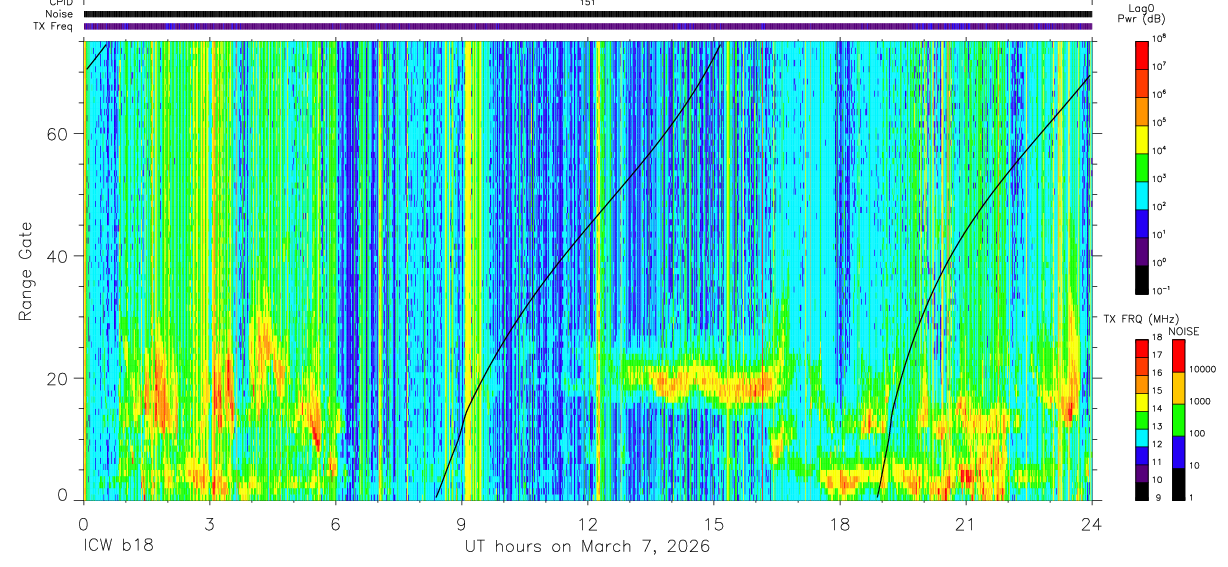Click the hour tick label '15' on the time axis

pos(714,524)
